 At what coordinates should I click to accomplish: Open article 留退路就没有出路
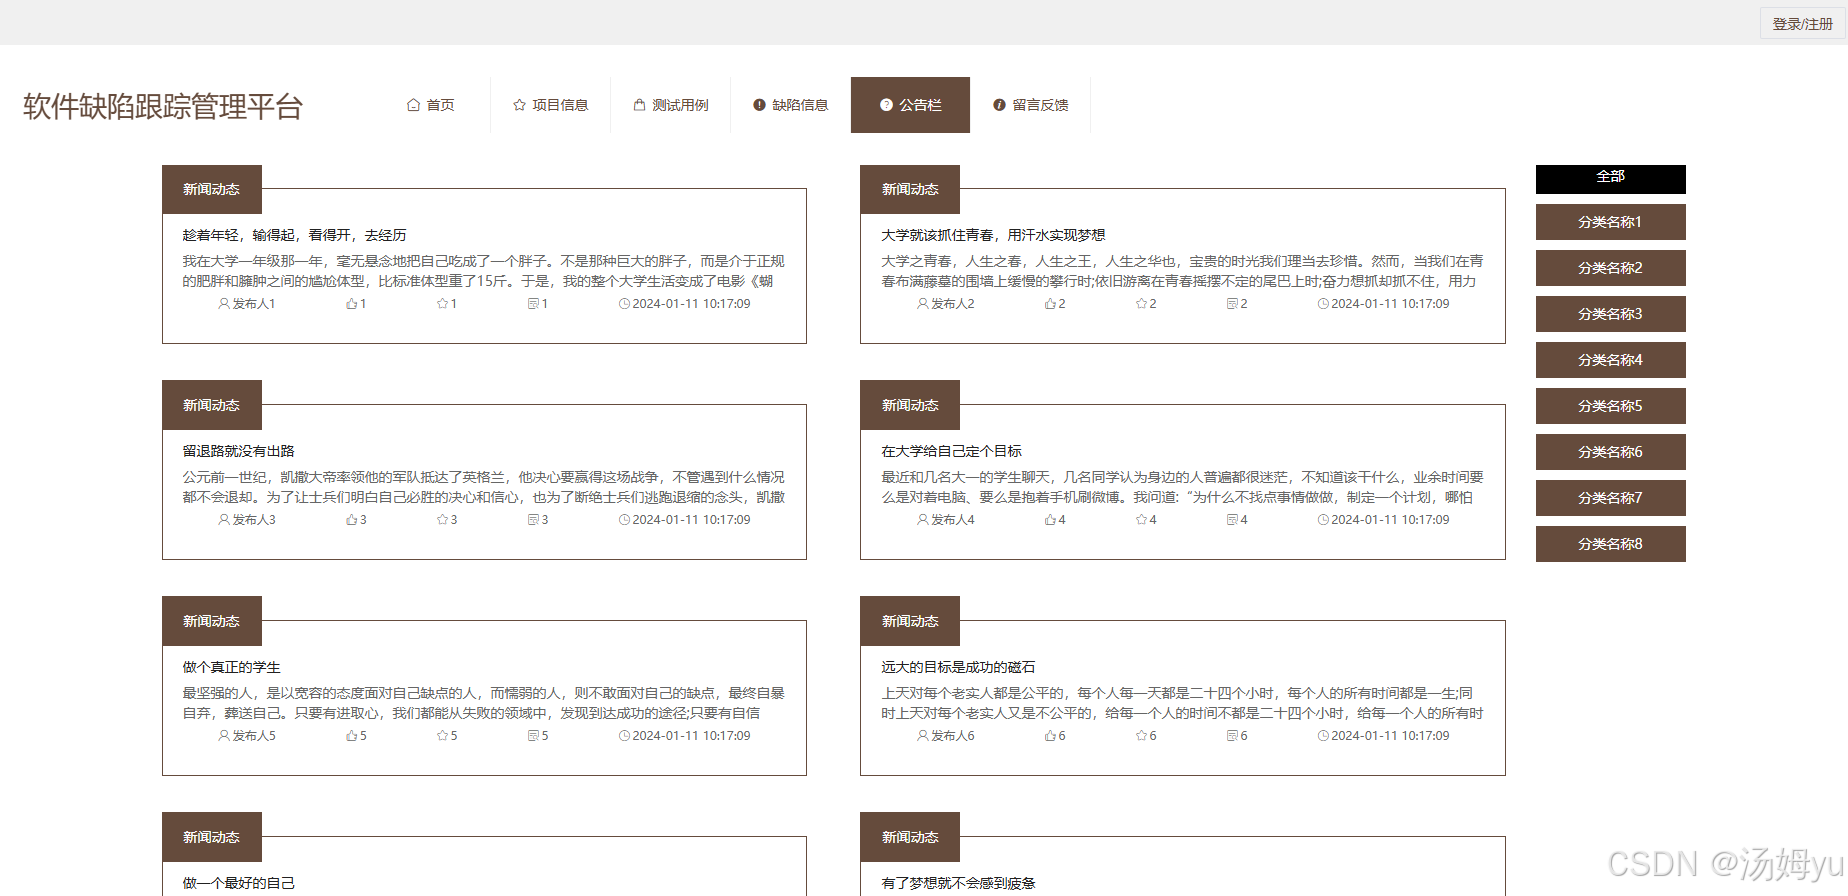[238, 451]
